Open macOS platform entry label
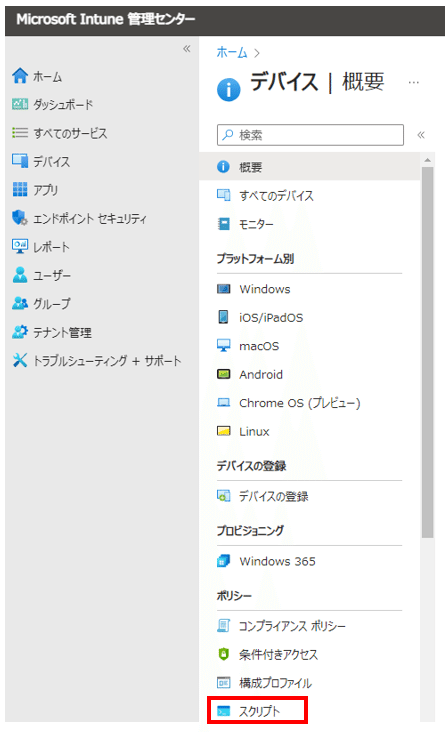 259,346
